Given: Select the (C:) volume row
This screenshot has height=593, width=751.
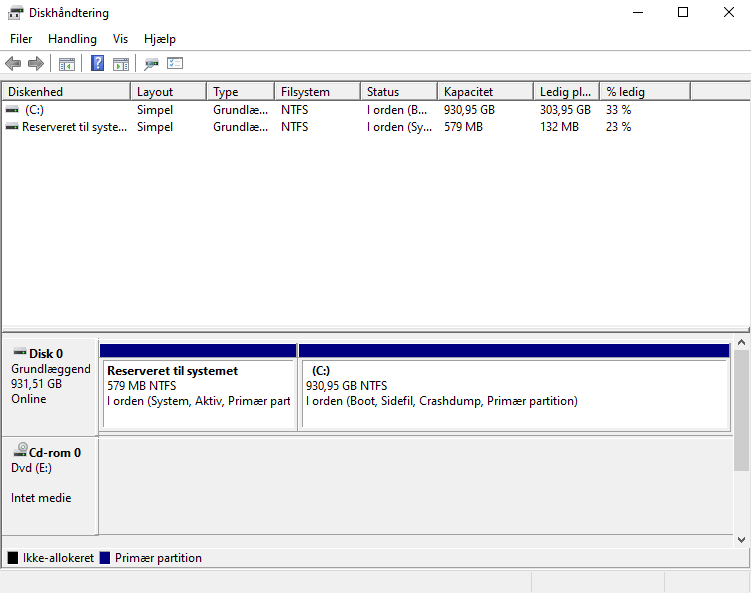Looking at the screenshot, I should [x=347, y=110].
